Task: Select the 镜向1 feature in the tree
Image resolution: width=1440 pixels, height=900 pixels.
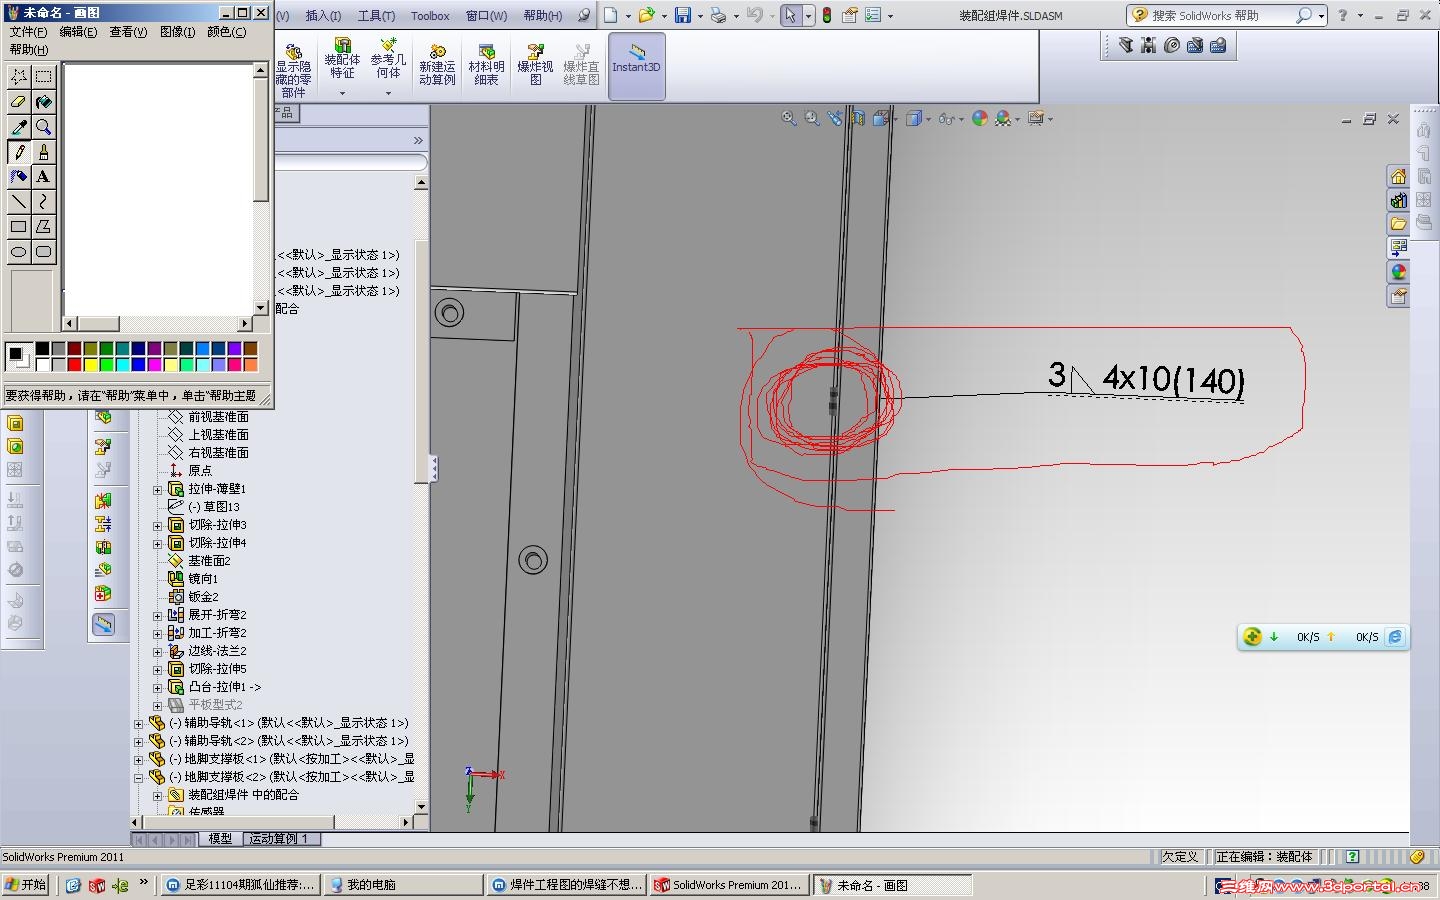Action: [203, 579]
